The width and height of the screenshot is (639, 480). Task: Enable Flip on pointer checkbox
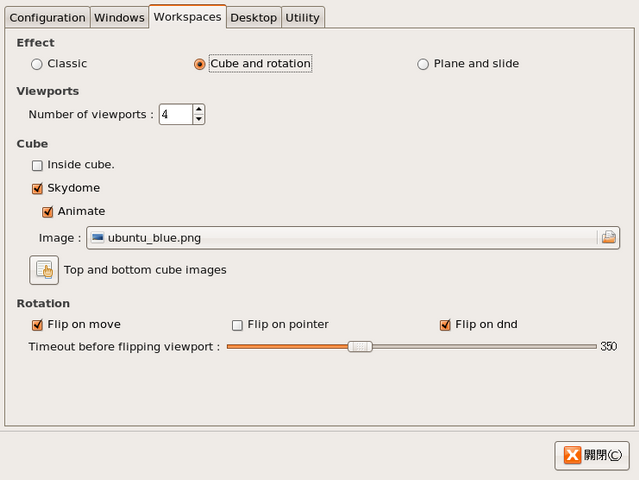pyautogui.click(x=237, y=325)
